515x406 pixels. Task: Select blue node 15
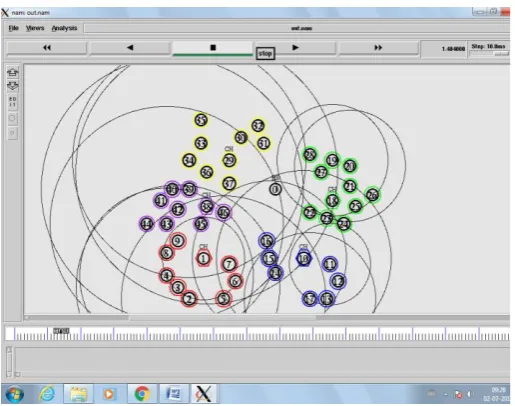tap(269, 258)
